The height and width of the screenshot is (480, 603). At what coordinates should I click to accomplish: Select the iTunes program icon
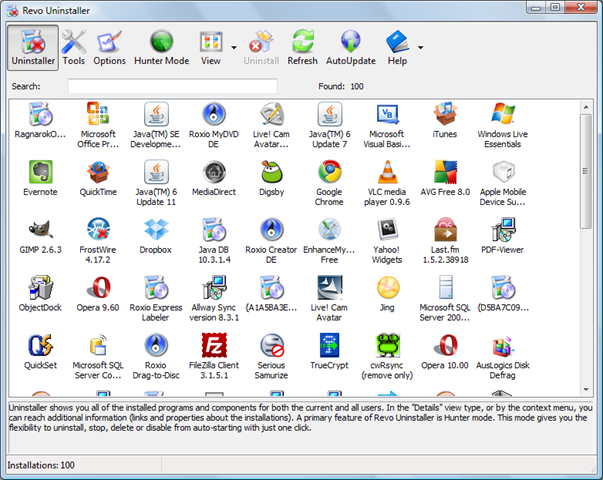[x=445, y=114]
